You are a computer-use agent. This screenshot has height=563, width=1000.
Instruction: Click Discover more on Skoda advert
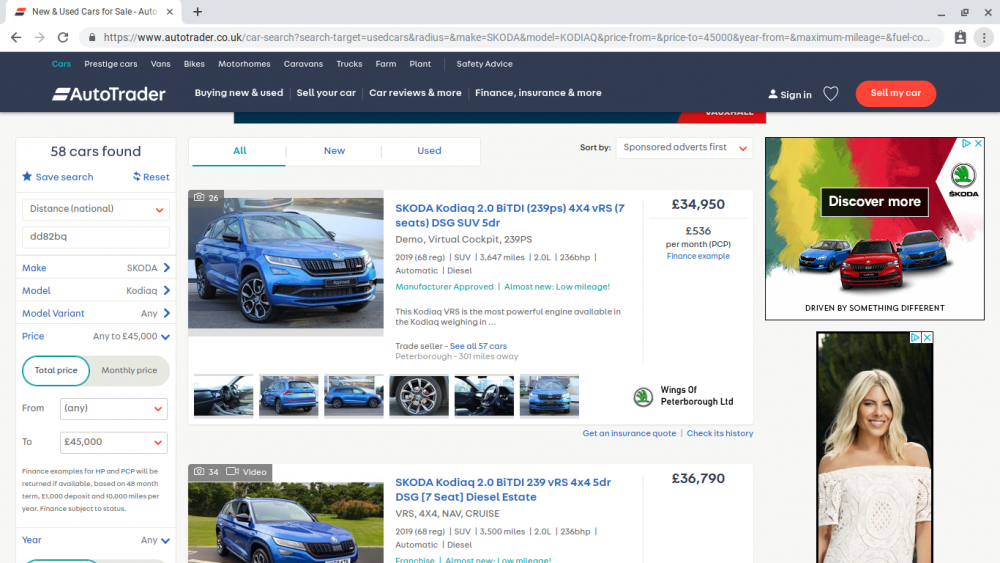click(874, 202)
